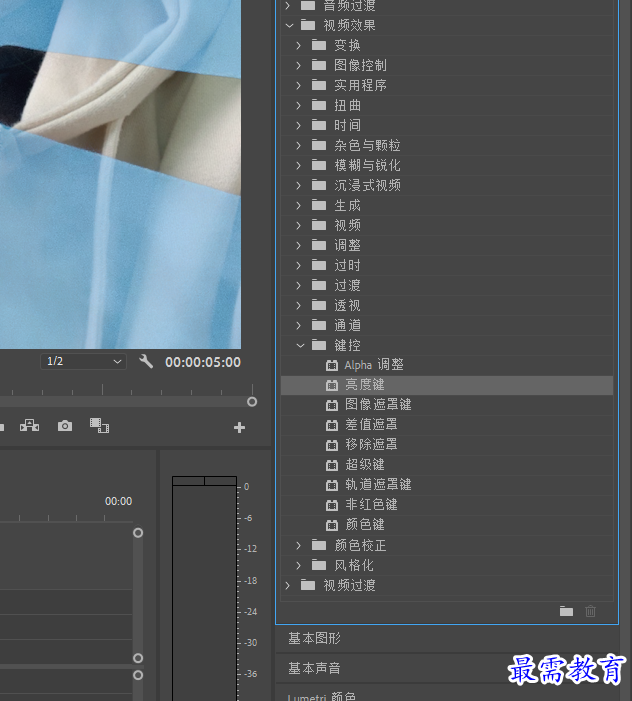Select the 轨道遮罩键 effect text
This screenshot has height=701, width=632.
[x=378, y=485]
